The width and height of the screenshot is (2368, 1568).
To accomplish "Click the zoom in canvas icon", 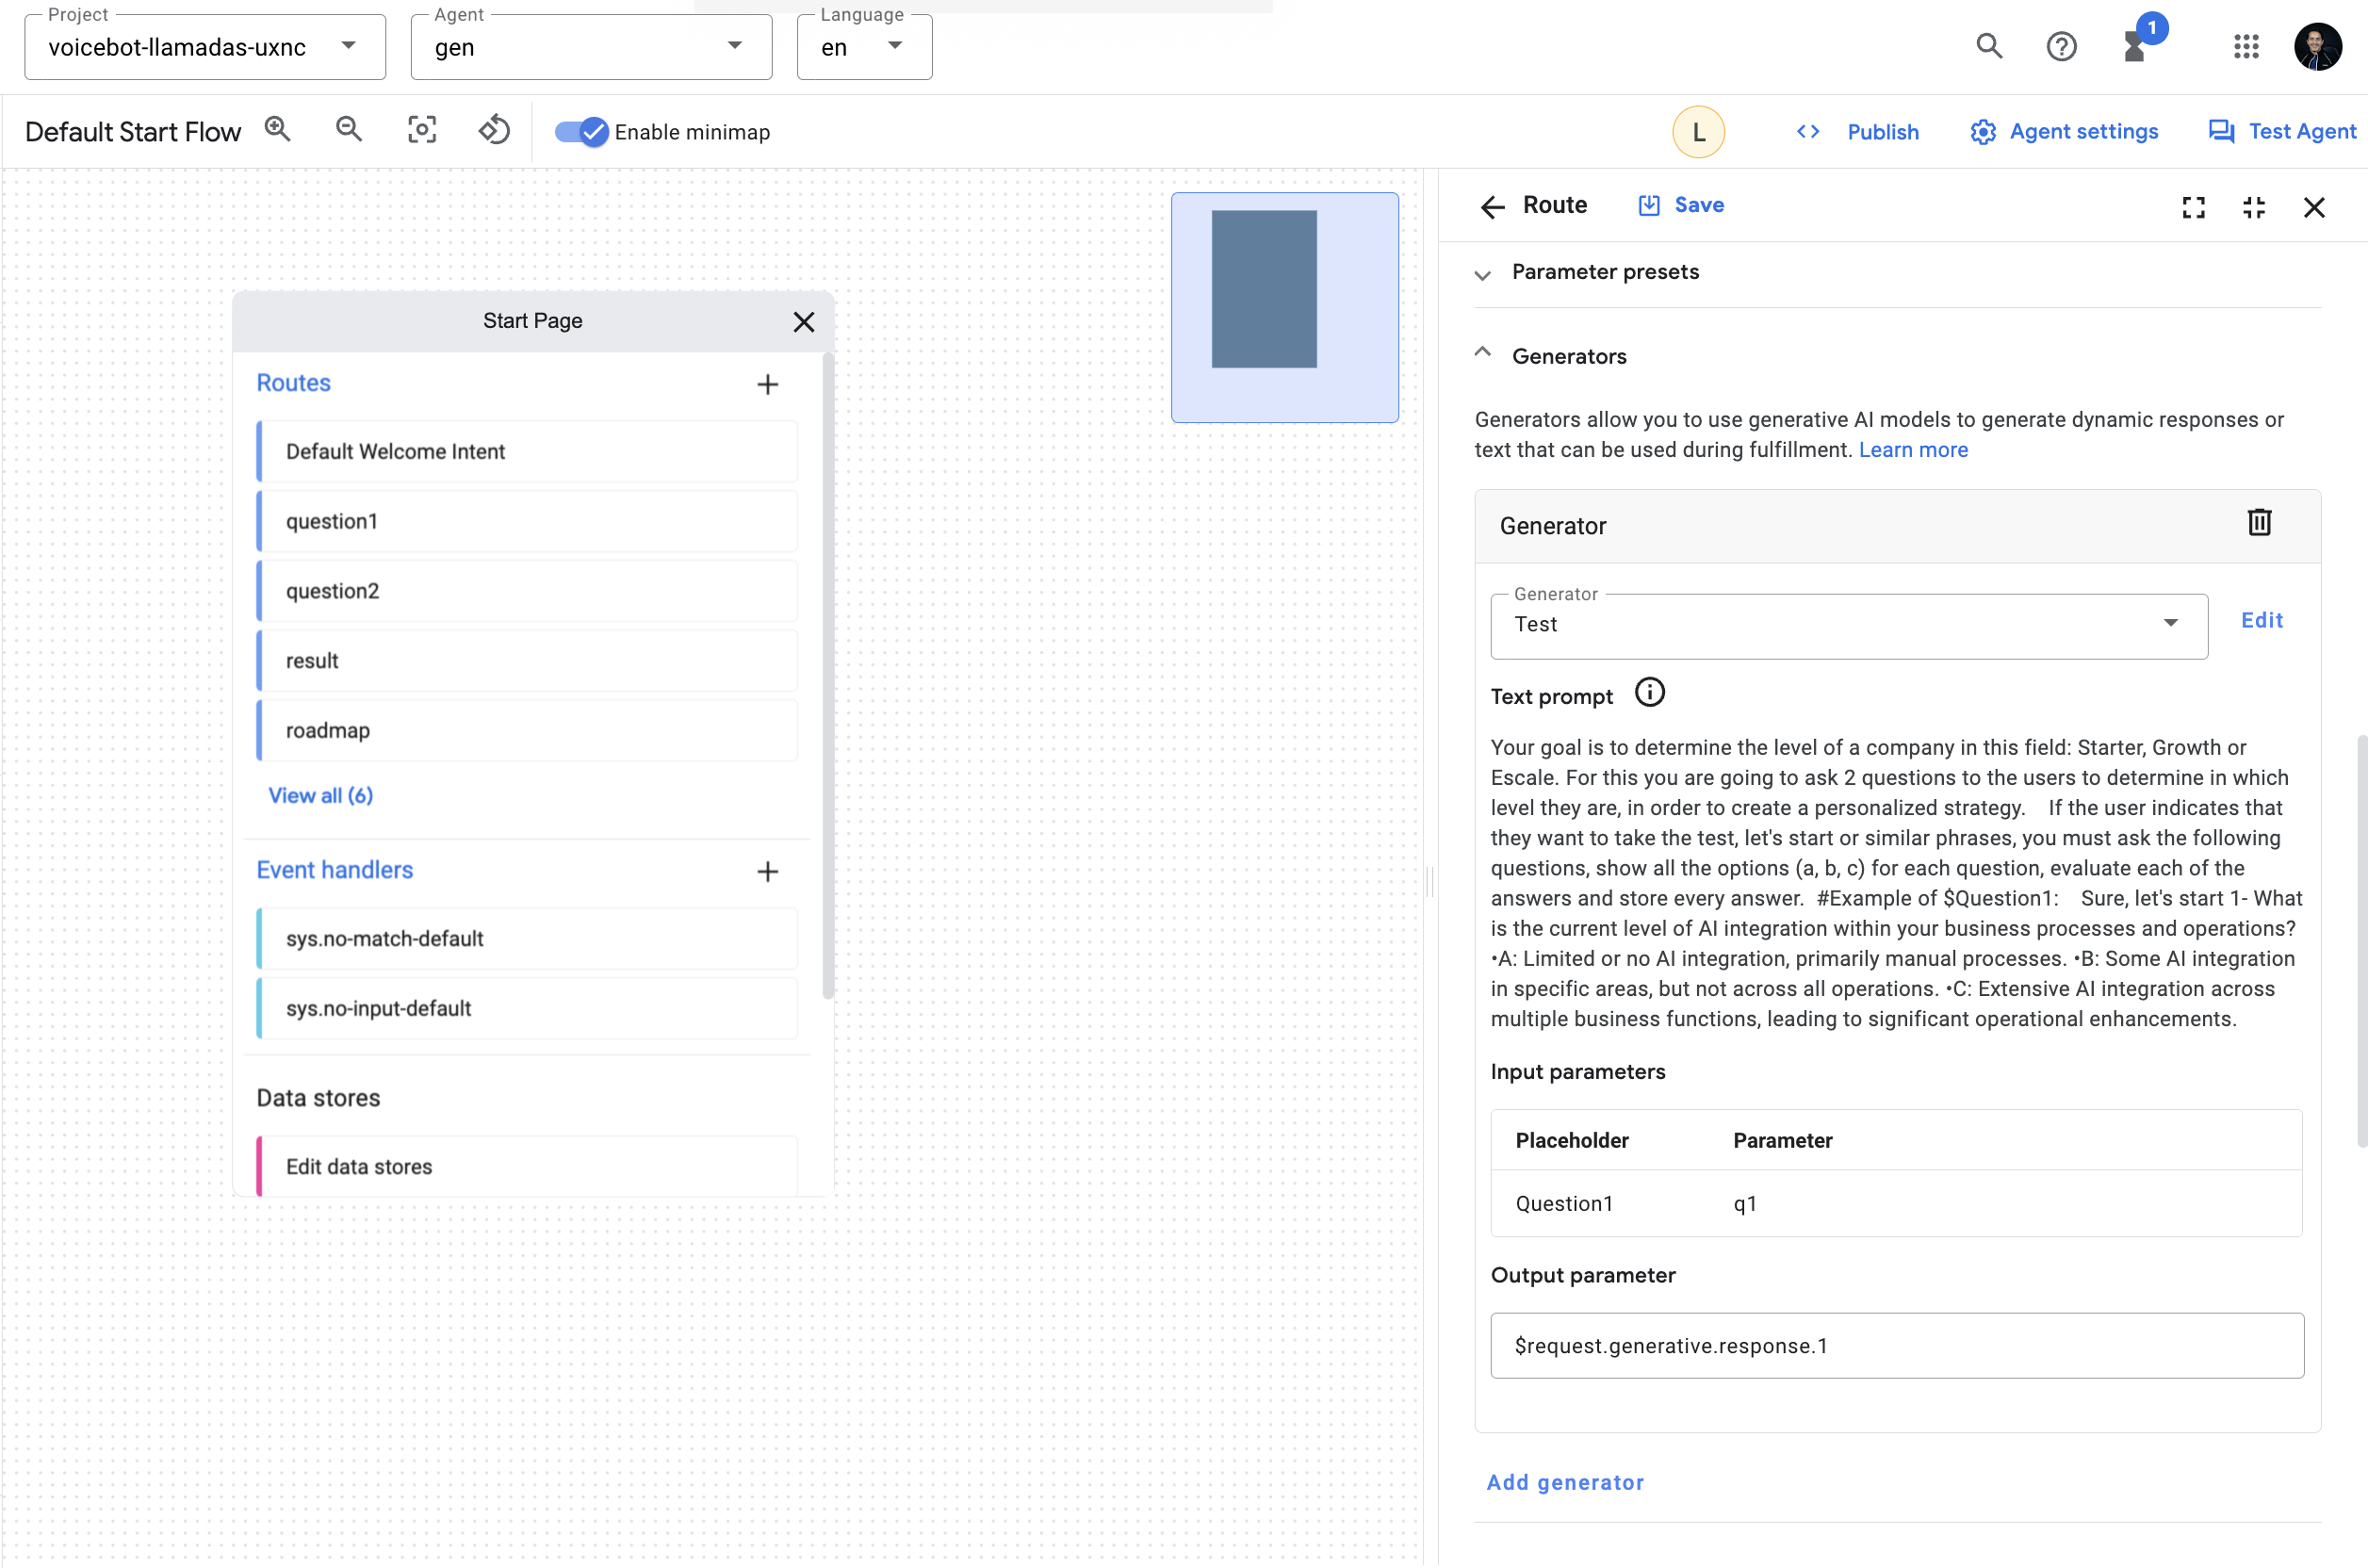I will click(x=277, y=130).
